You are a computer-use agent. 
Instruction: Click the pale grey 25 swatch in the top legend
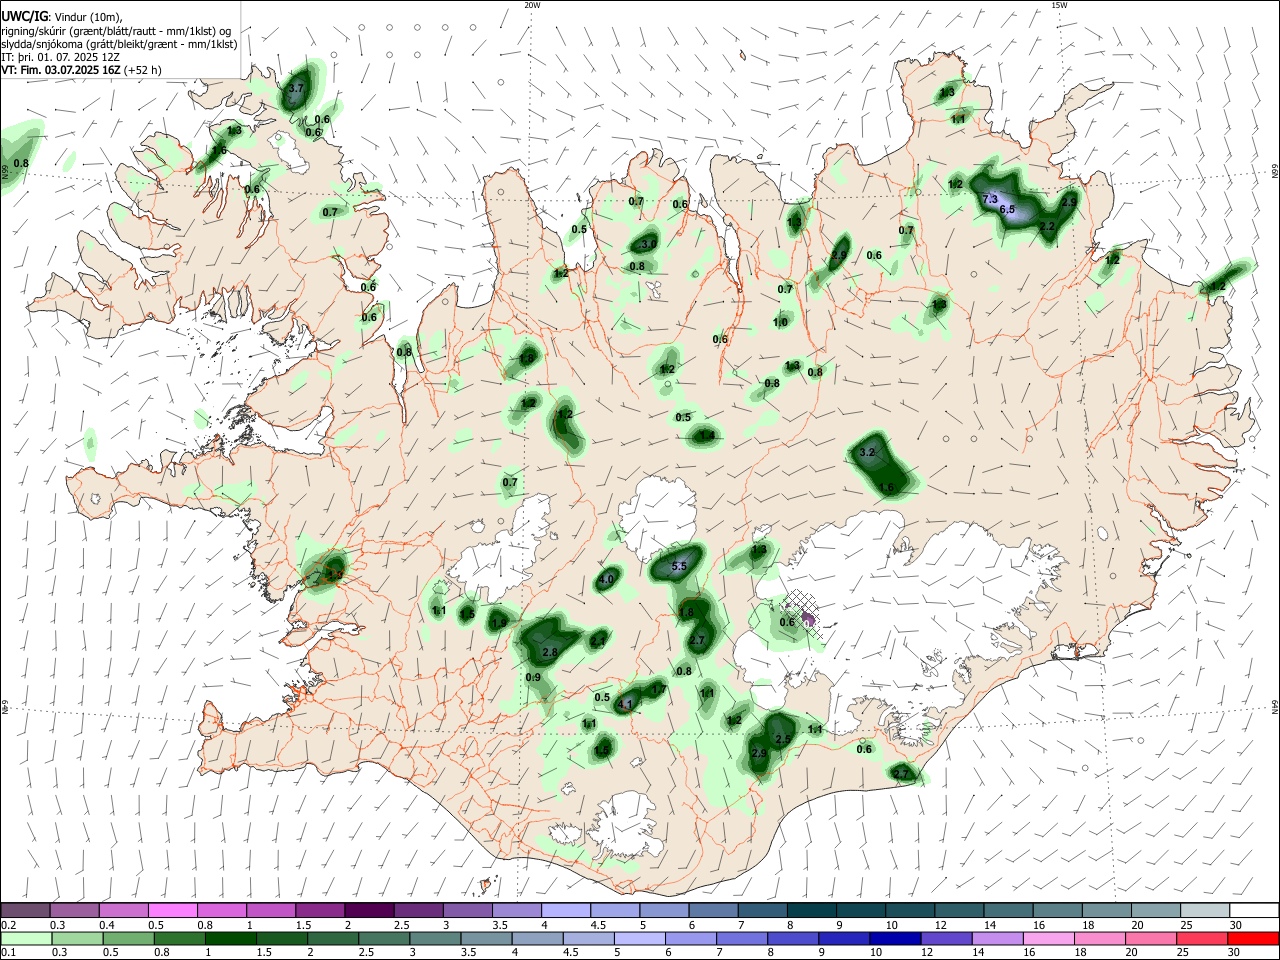pos(1205,910)
